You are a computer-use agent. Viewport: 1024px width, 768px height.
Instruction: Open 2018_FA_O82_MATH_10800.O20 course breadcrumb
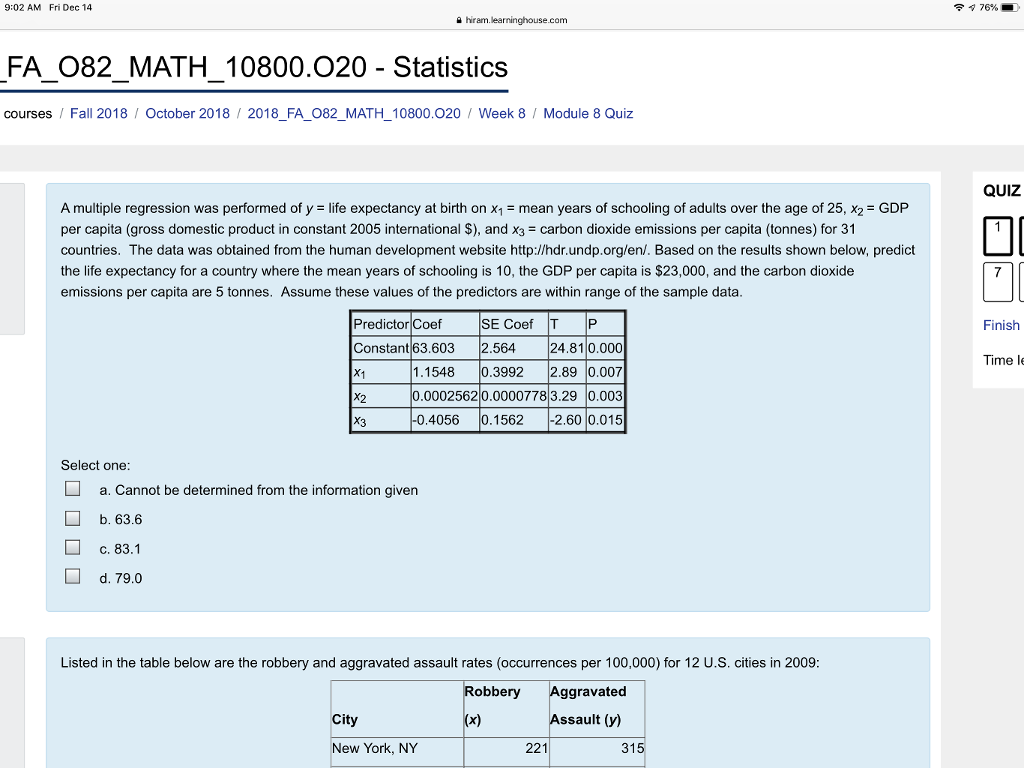354,114
